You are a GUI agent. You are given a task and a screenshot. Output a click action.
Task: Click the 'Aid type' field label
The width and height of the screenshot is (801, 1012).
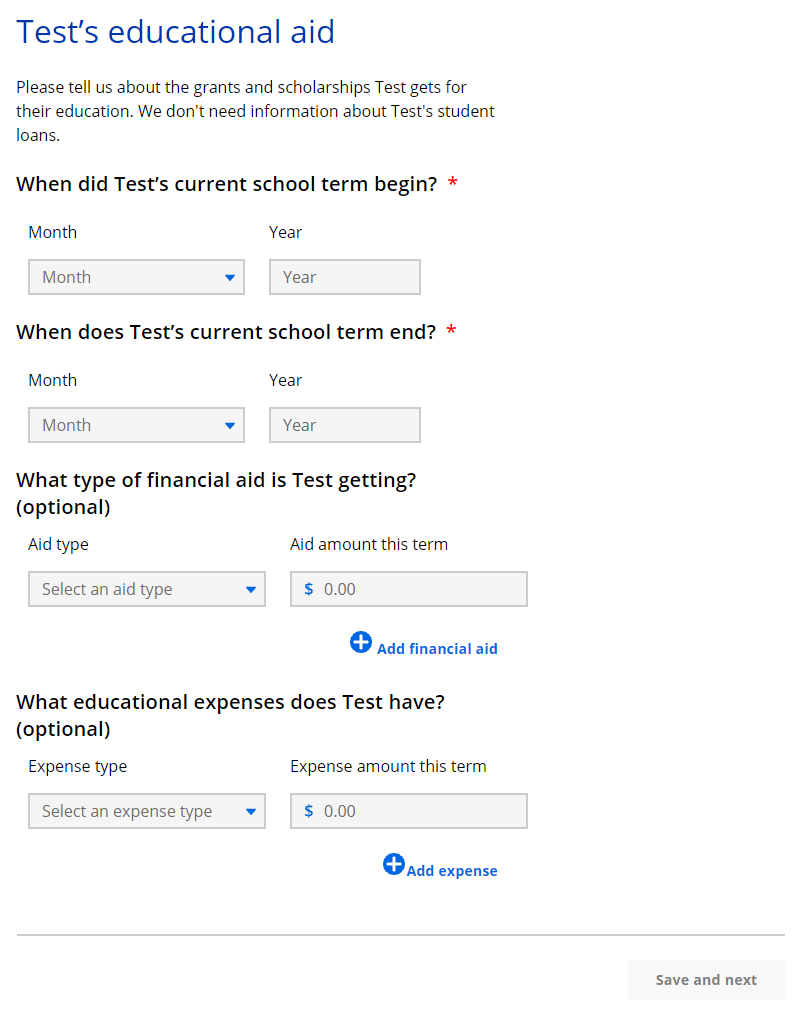pos(58,544)
